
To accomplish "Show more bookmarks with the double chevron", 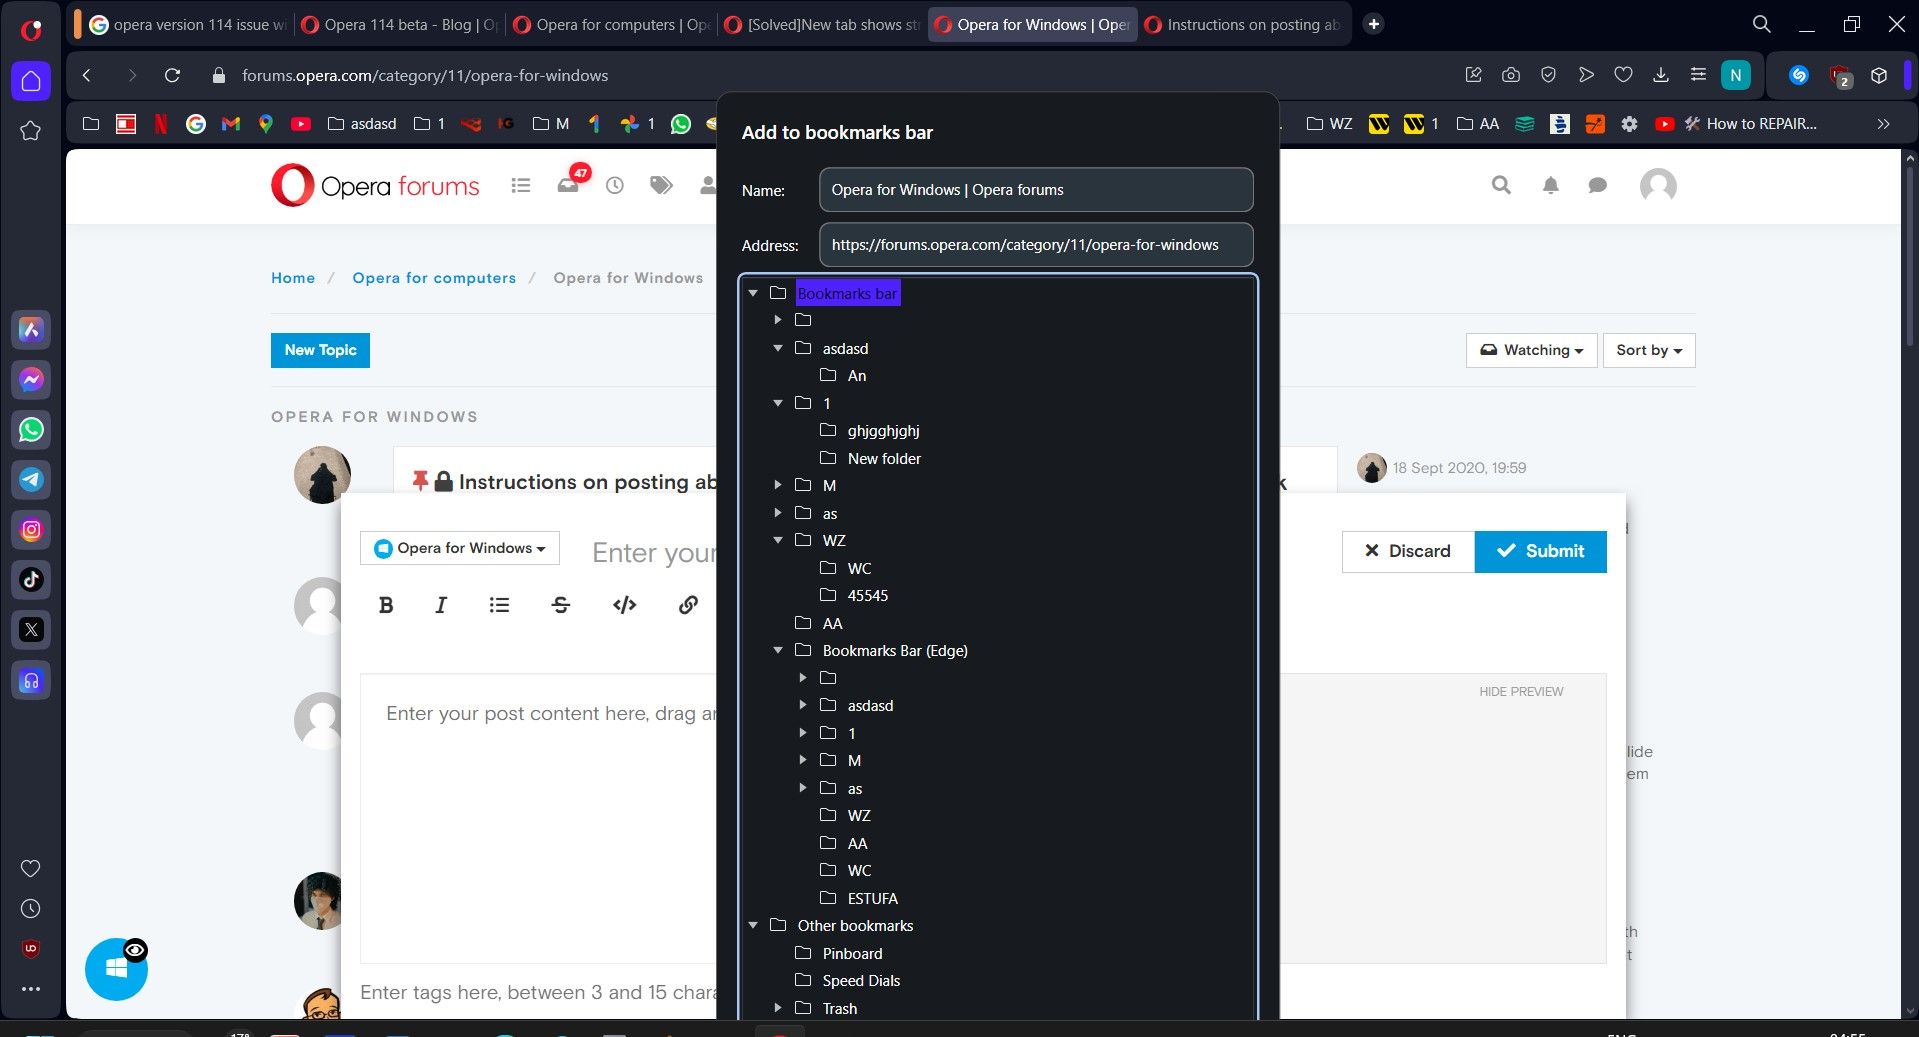I will pyautogui.click(x=1883, y=124).
